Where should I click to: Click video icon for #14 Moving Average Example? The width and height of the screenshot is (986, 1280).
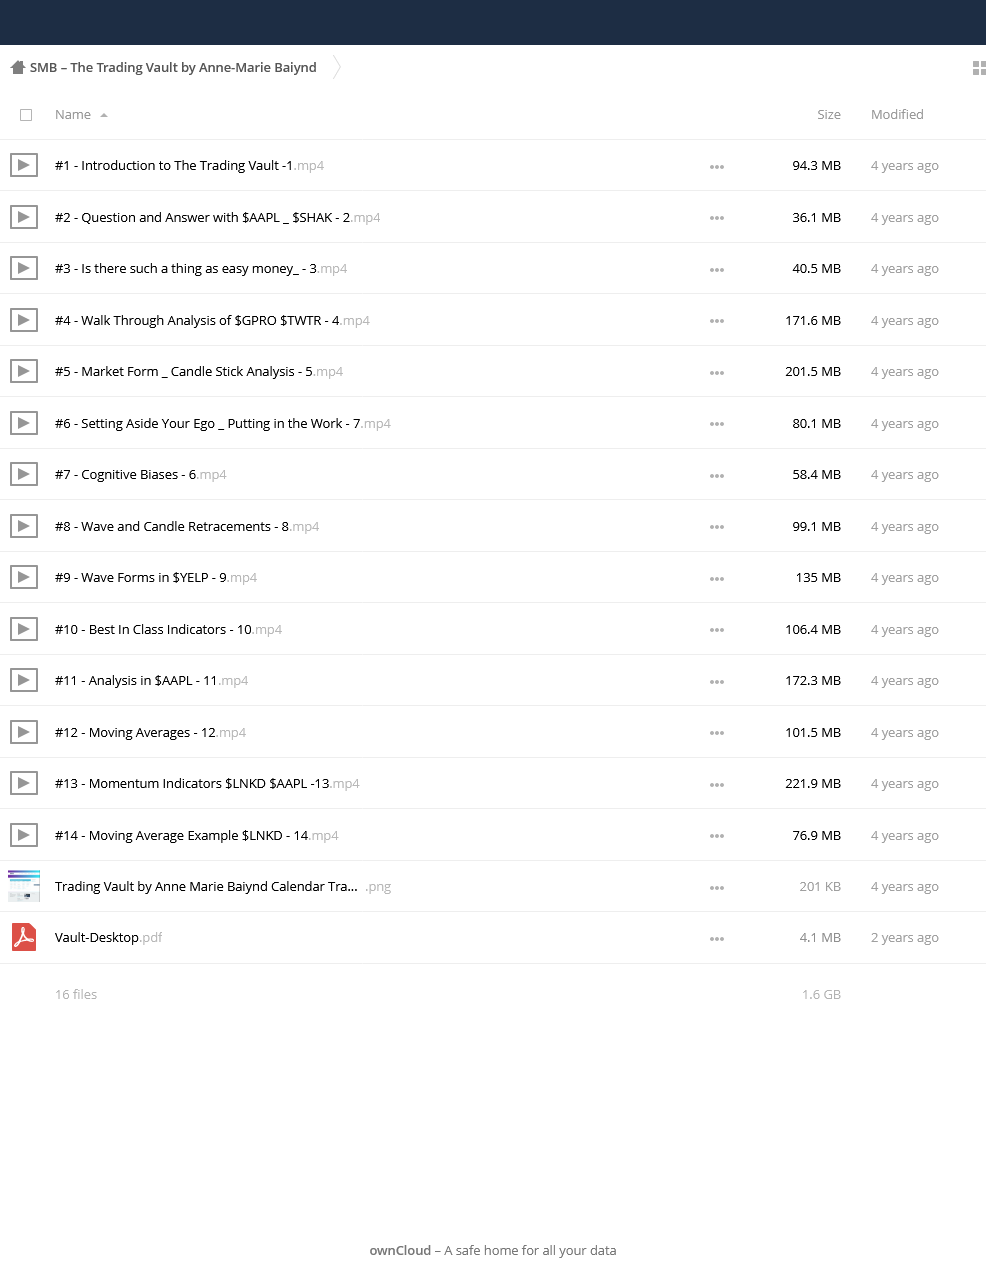24,834
